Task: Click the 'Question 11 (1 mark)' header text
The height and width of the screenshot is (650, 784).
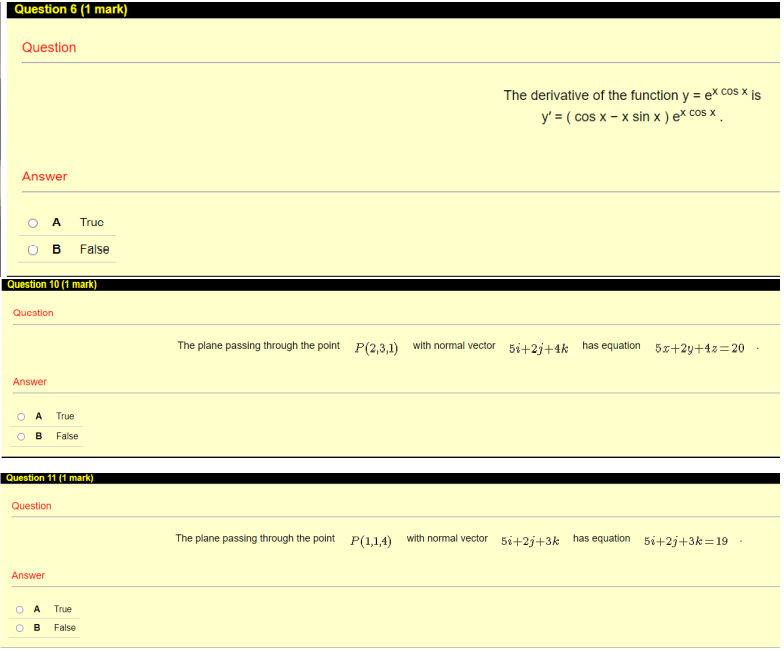Action: coord(50,478)
